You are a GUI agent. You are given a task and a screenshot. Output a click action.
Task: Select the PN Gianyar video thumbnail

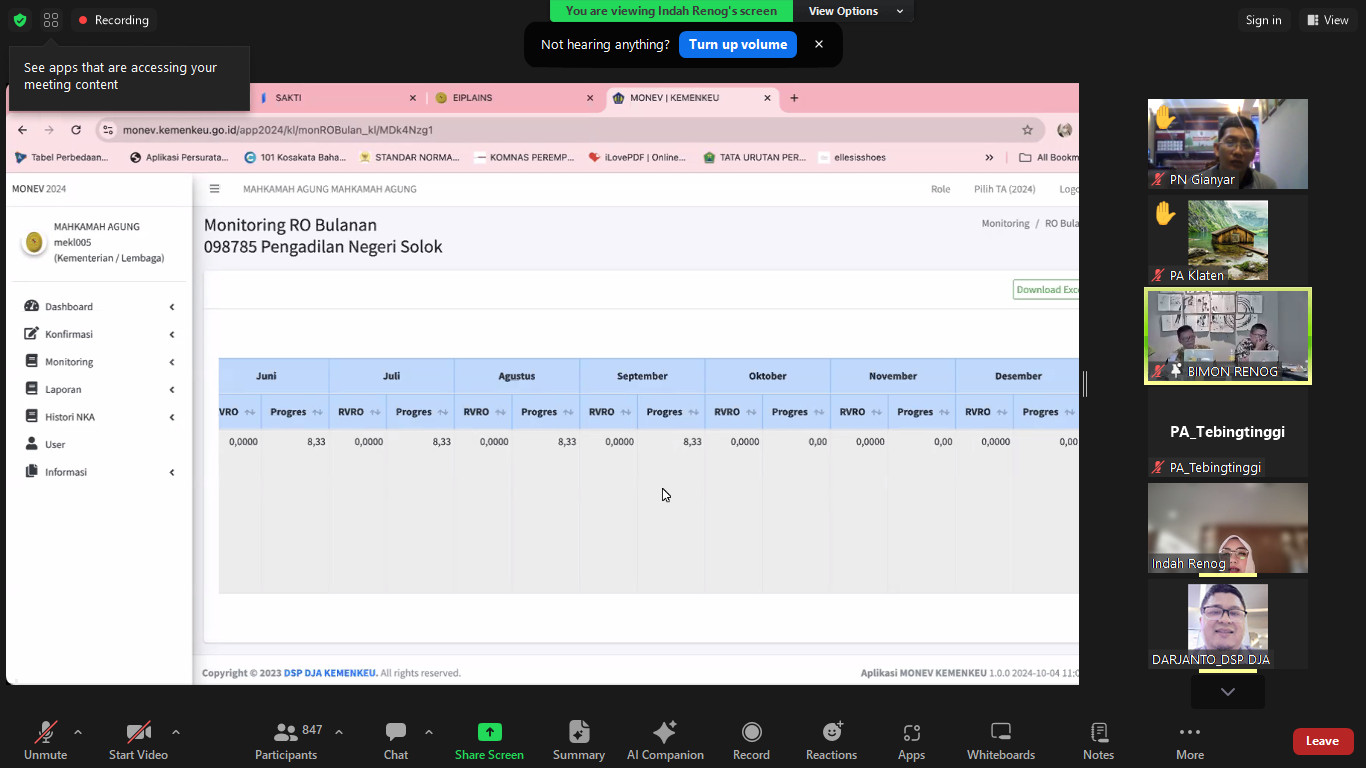coord(1227,144)
